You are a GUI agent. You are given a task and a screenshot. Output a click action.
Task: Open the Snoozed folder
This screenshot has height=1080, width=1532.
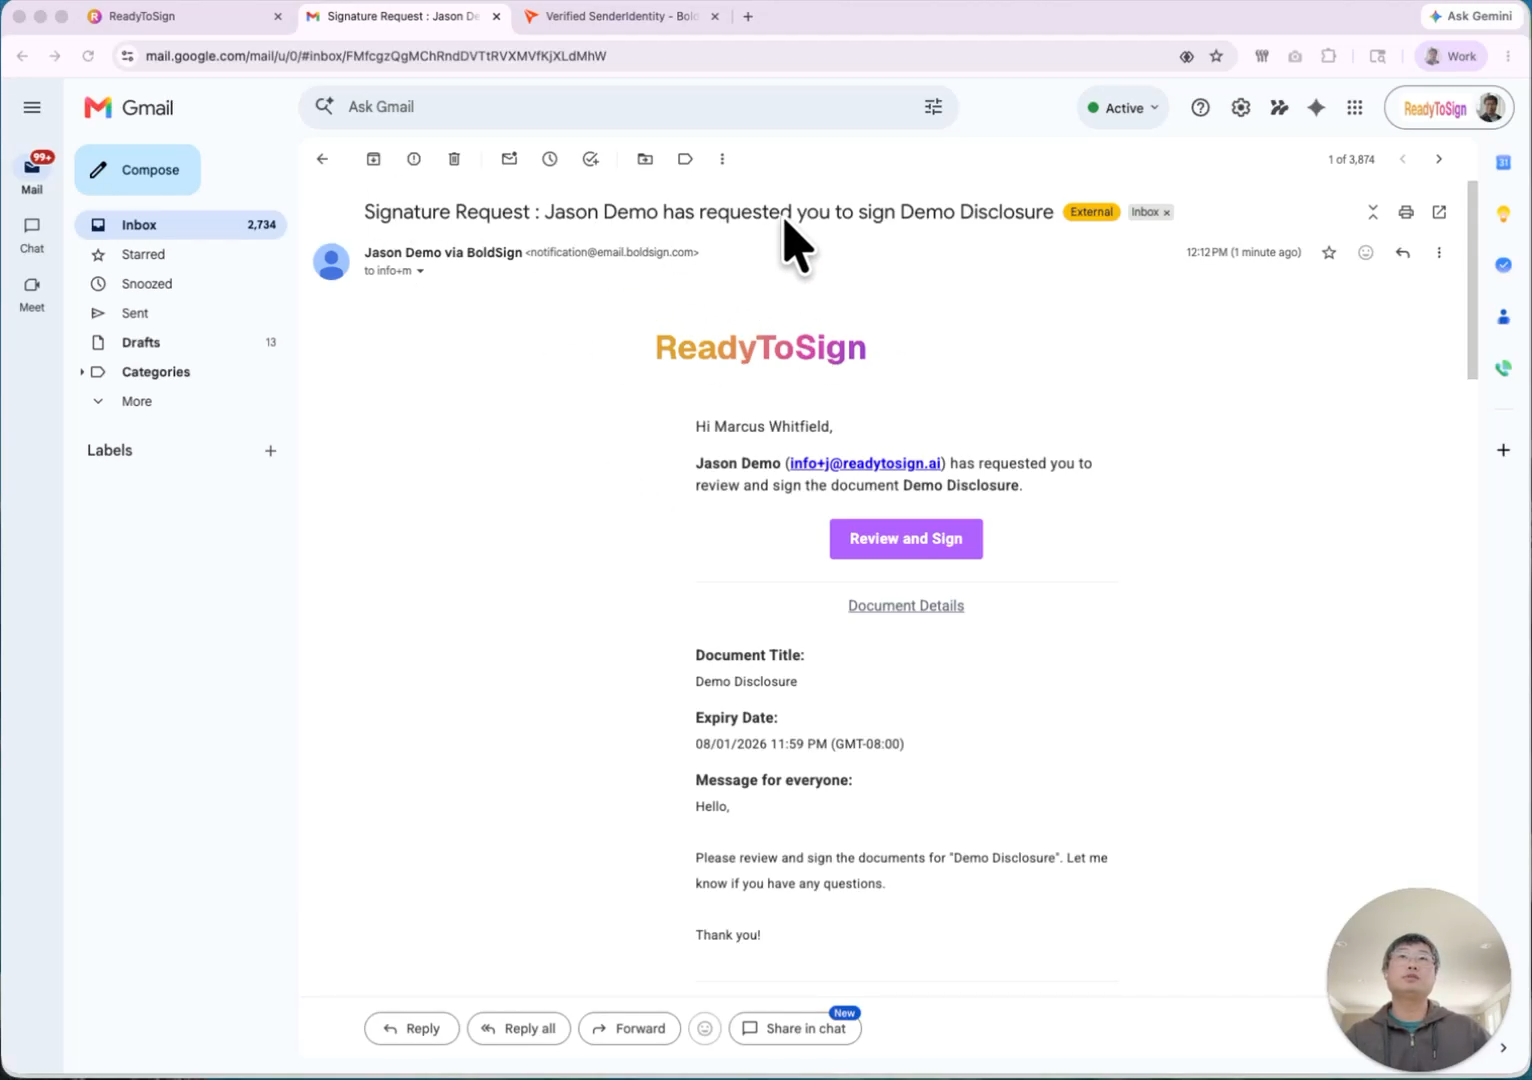(181, 284)
